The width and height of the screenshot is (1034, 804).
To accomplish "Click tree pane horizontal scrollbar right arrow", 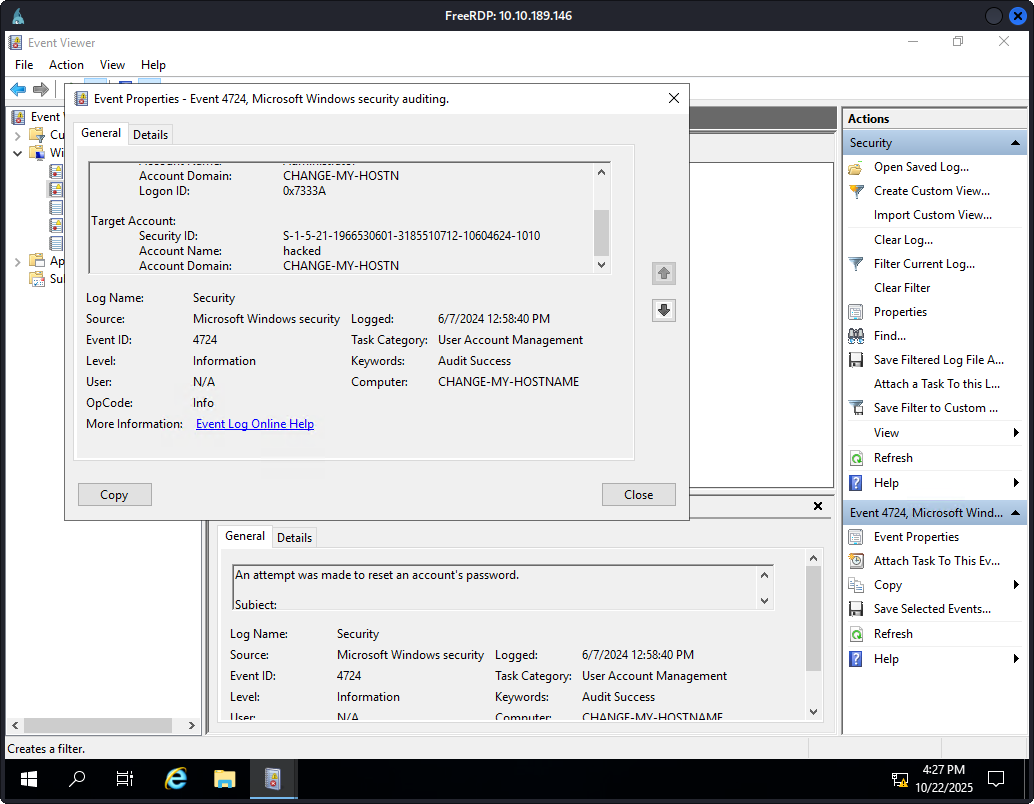I will pos(191,726).
